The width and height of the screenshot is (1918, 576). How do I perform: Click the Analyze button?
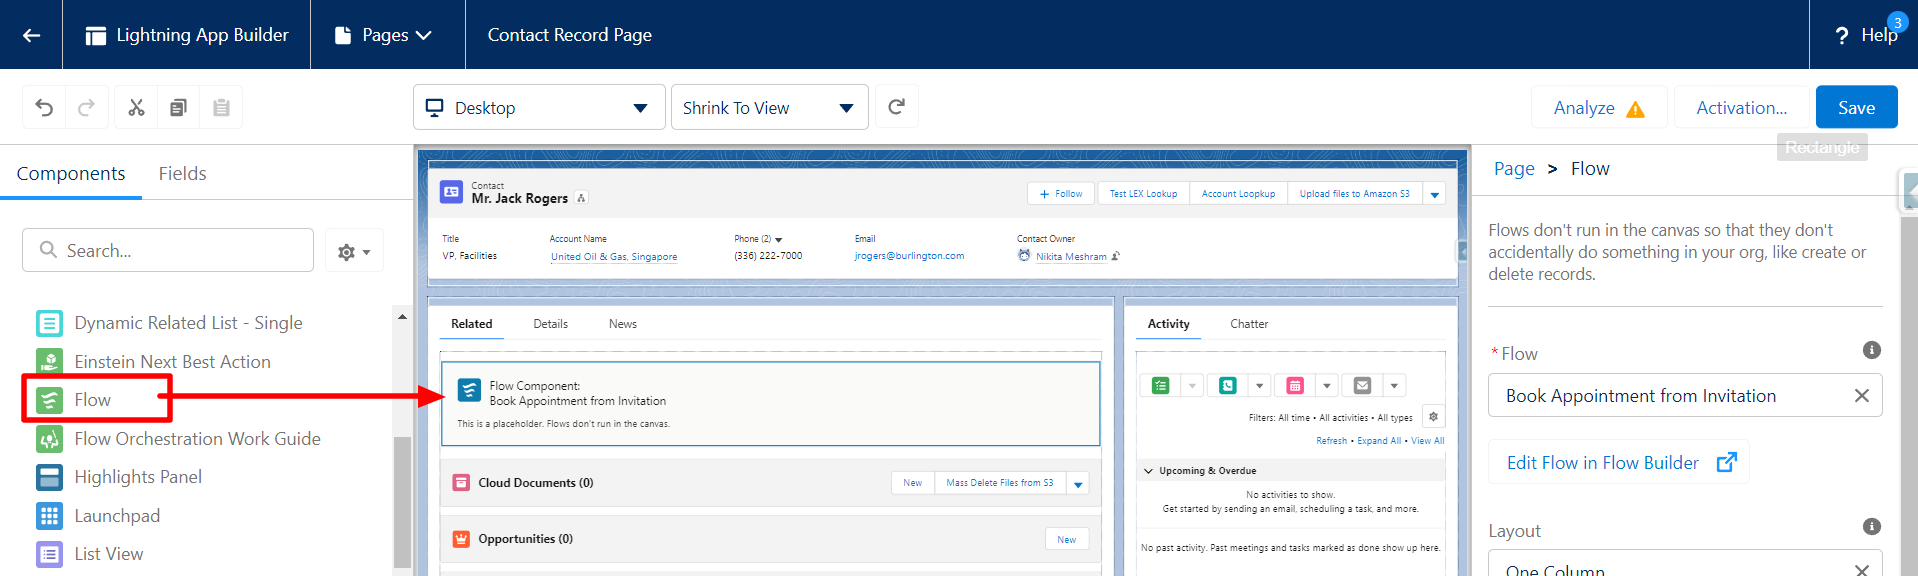point(1599,107)
